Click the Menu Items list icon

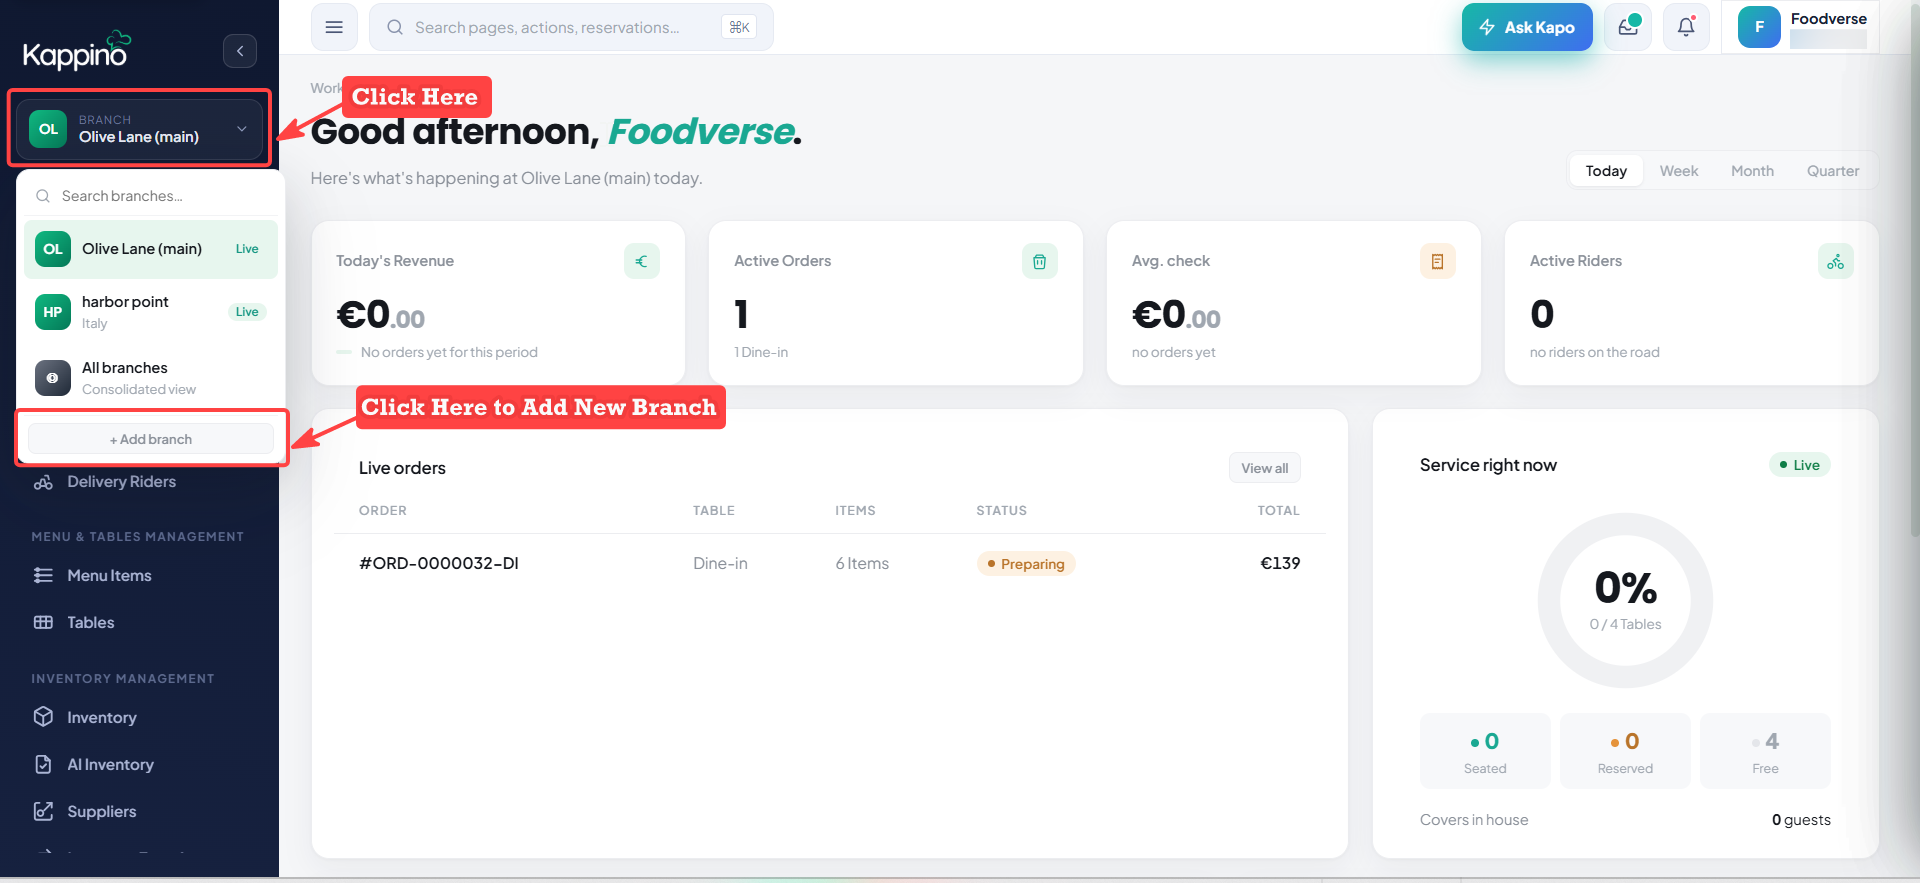coord(43,576)
